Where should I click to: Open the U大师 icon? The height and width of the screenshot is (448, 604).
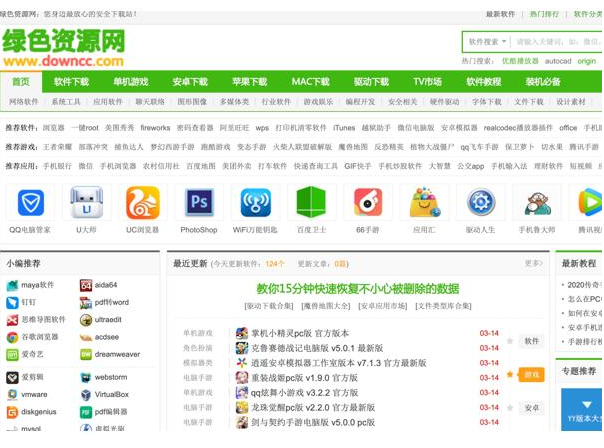coord(86,203)
